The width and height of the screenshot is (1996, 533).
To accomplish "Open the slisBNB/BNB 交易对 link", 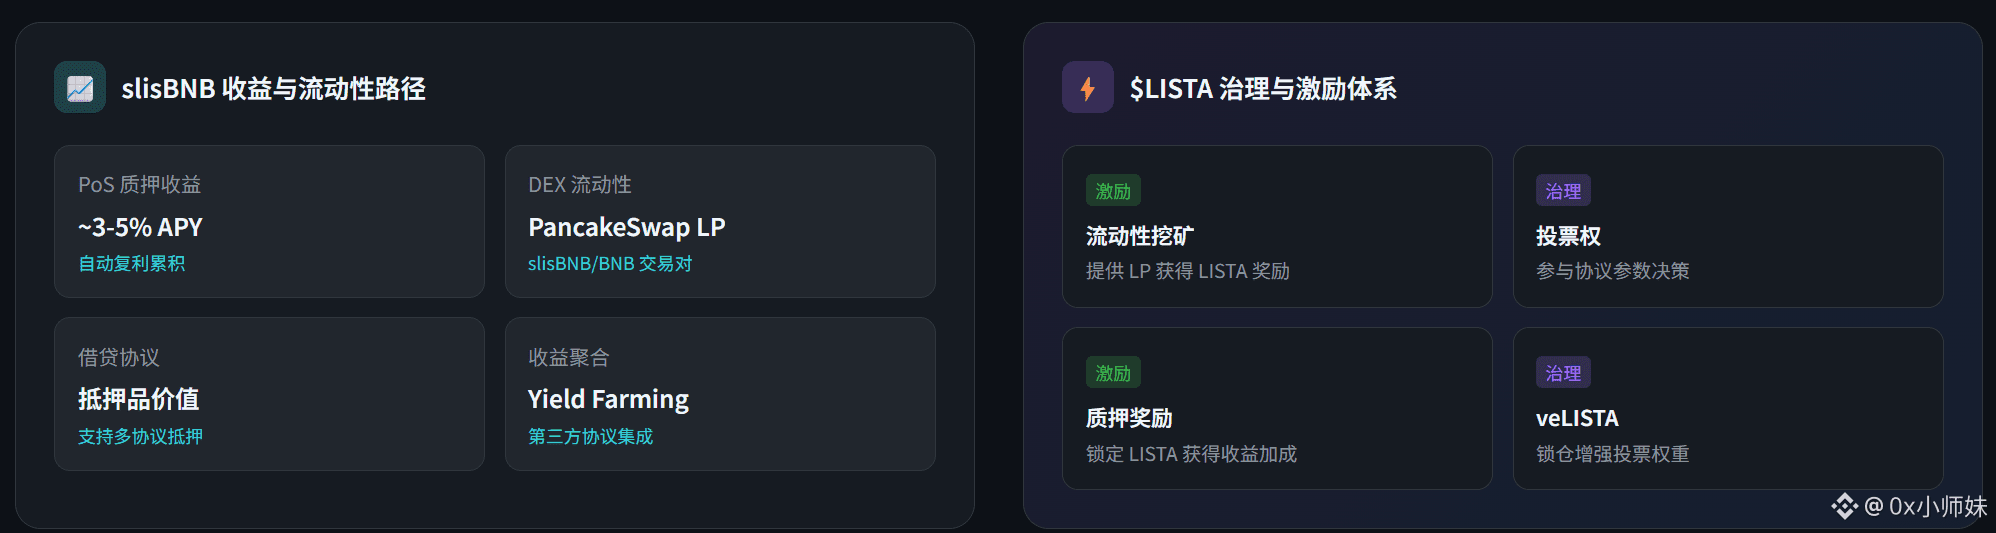I will pyautogui.click(x=610, y=264).
